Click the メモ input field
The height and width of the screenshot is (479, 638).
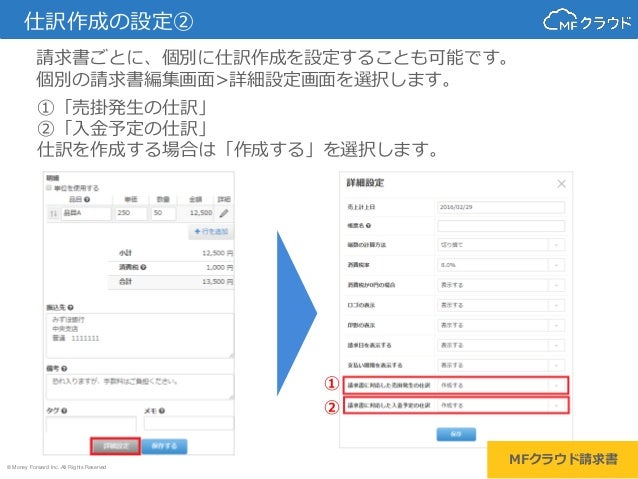[189, 423]
